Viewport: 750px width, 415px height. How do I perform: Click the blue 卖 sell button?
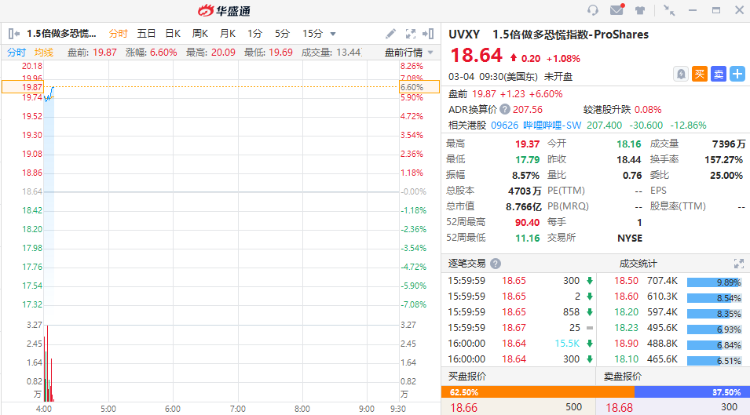click(x=718, y=74)
